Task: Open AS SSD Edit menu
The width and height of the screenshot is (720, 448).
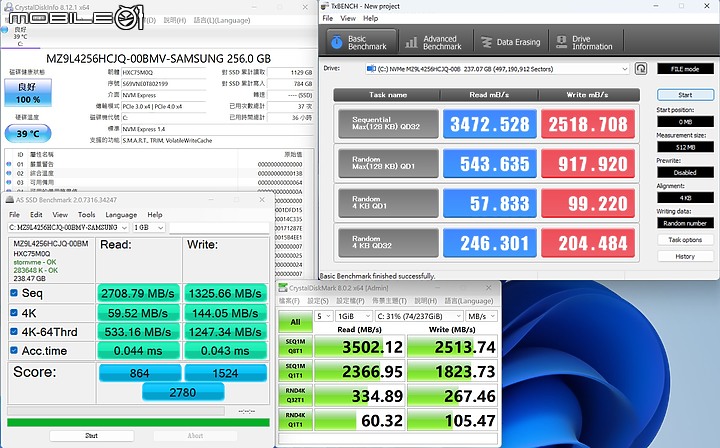Action: coord(36,214)
